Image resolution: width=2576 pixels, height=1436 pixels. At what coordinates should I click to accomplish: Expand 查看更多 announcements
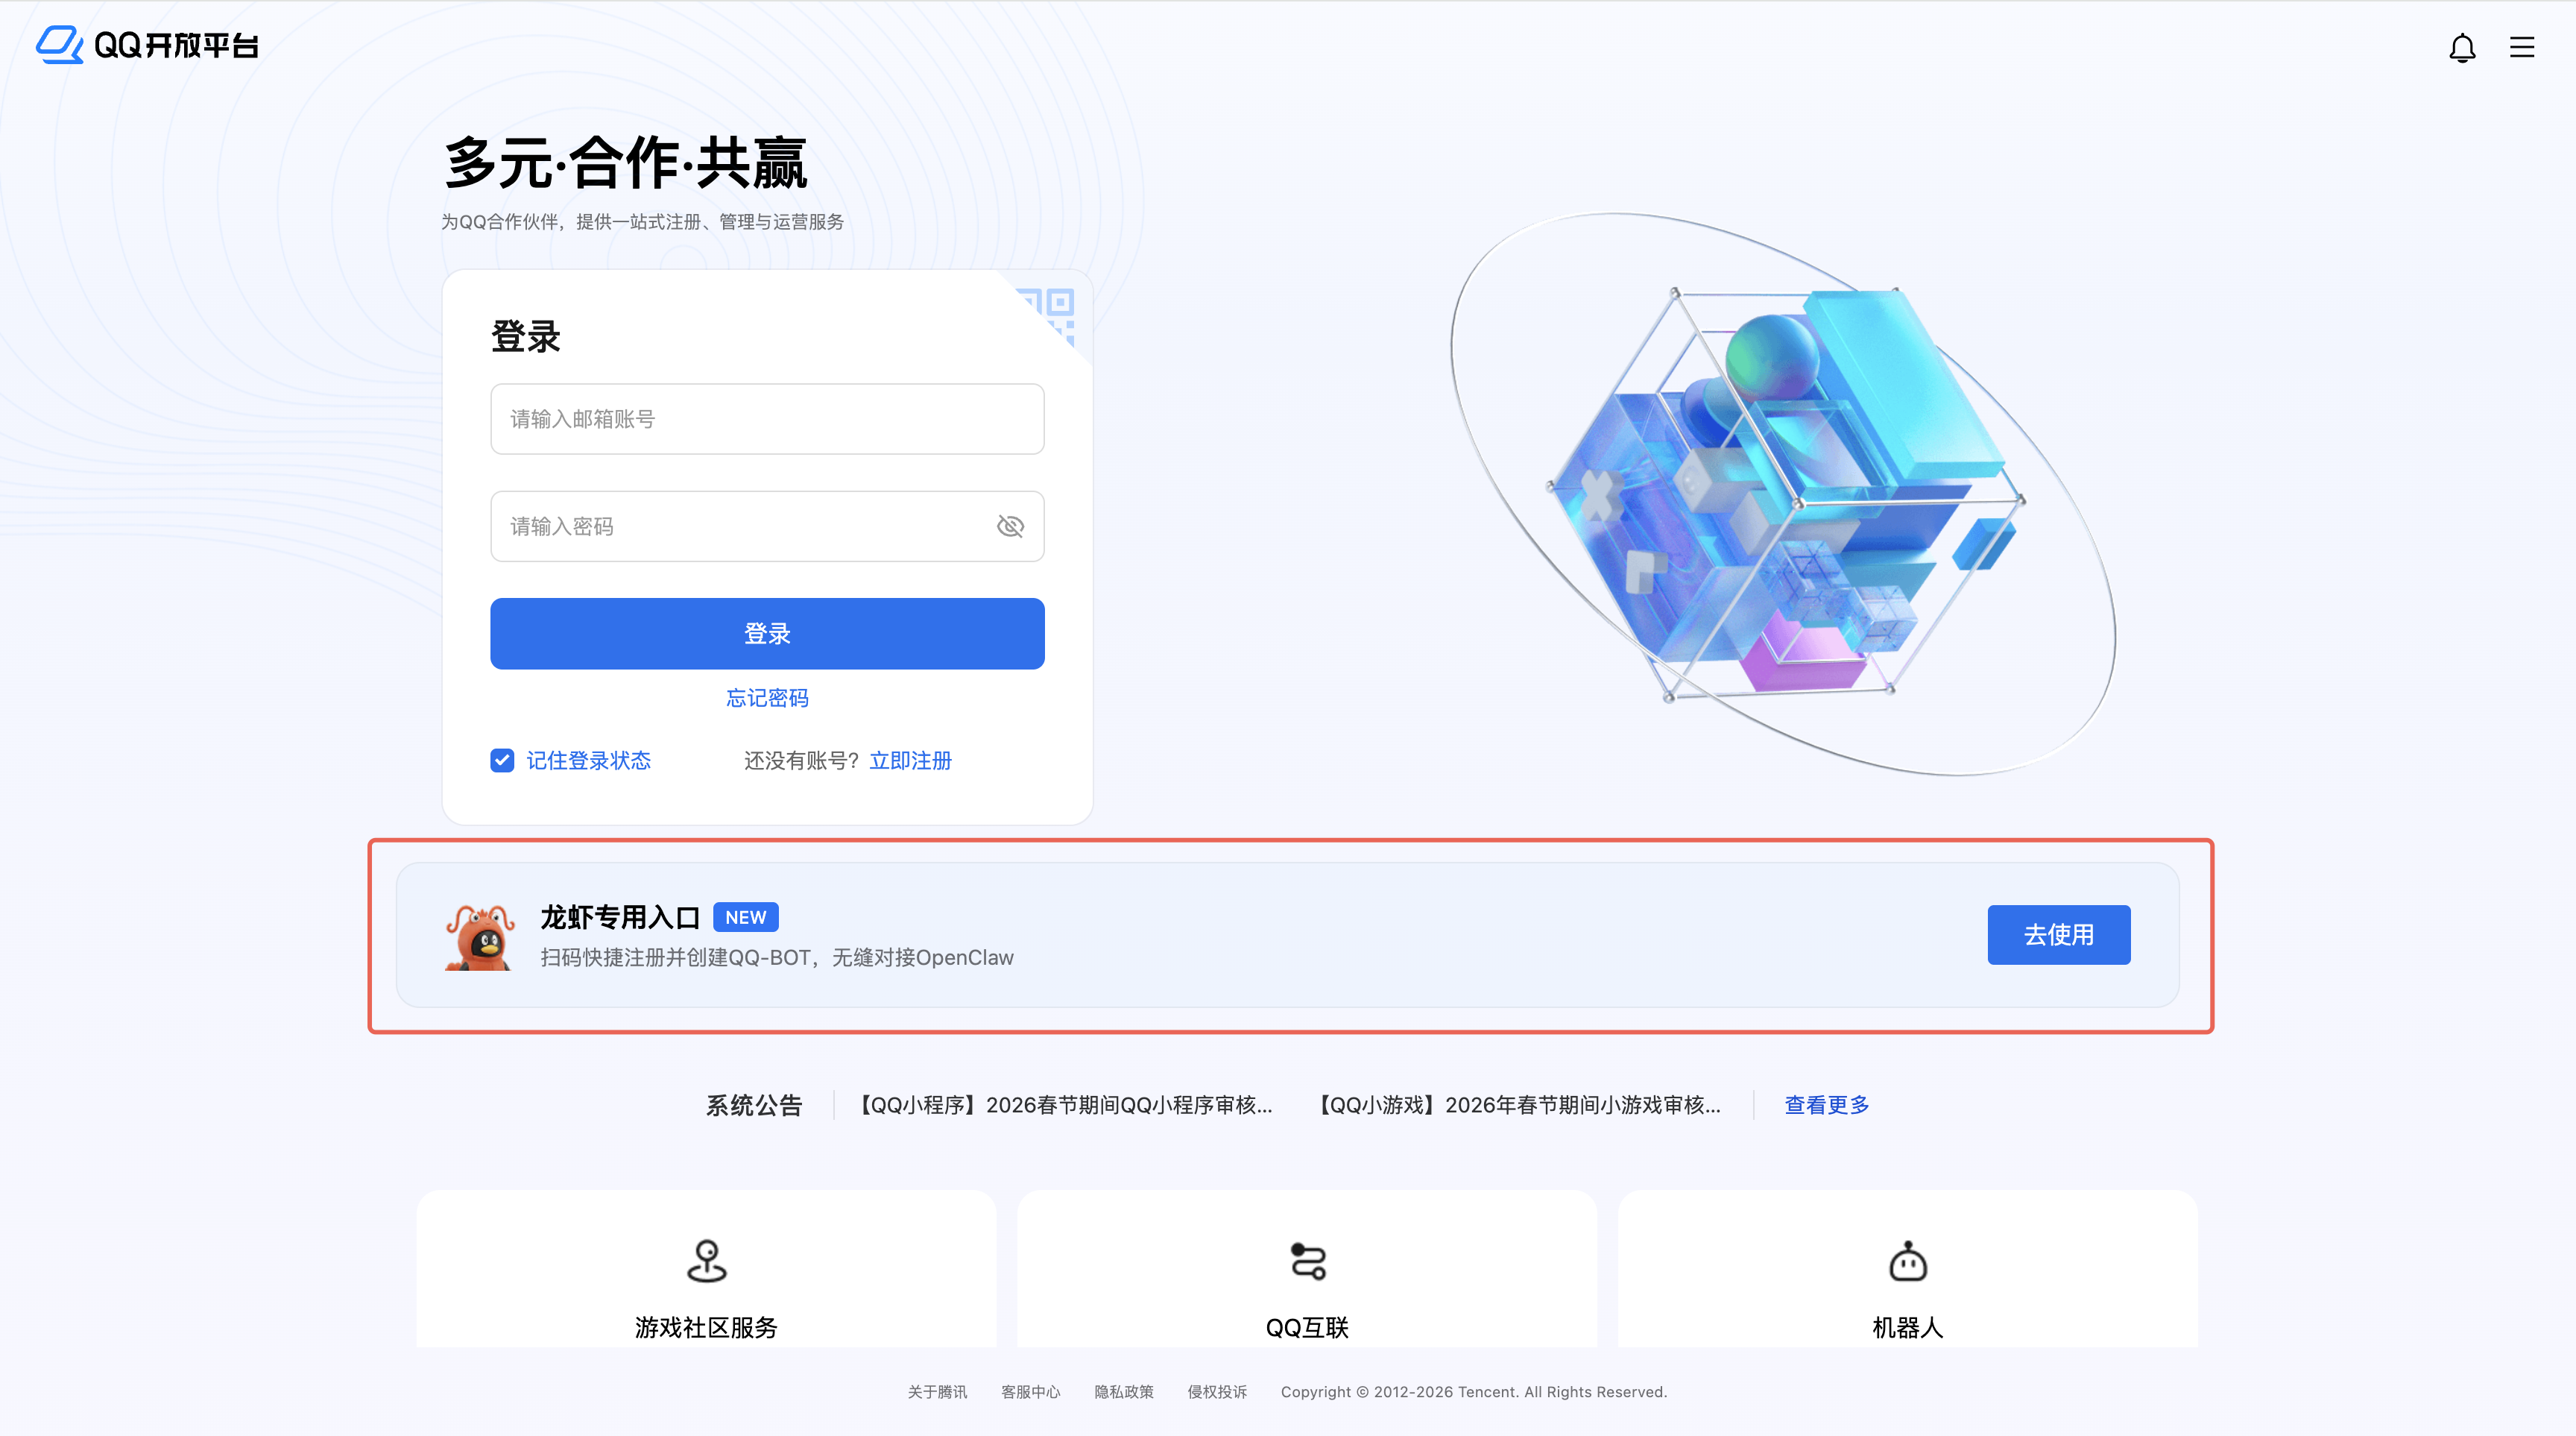click(x=1826, y=1105)
